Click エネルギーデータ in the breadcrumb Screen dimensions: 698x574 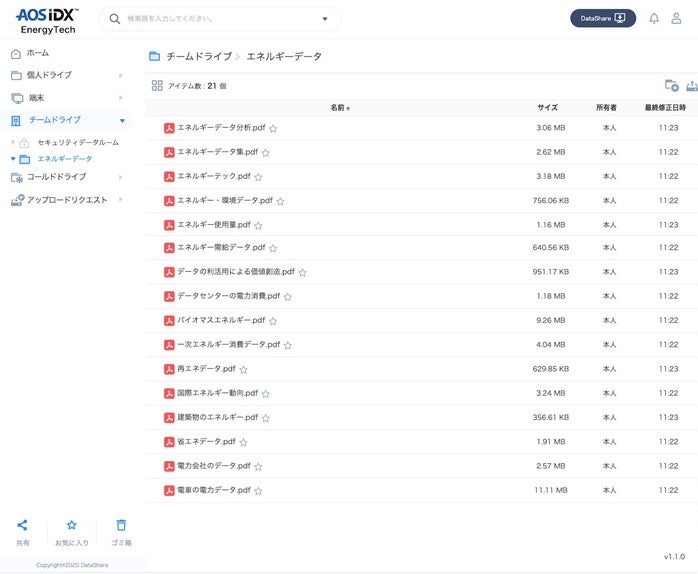(284, 57)
